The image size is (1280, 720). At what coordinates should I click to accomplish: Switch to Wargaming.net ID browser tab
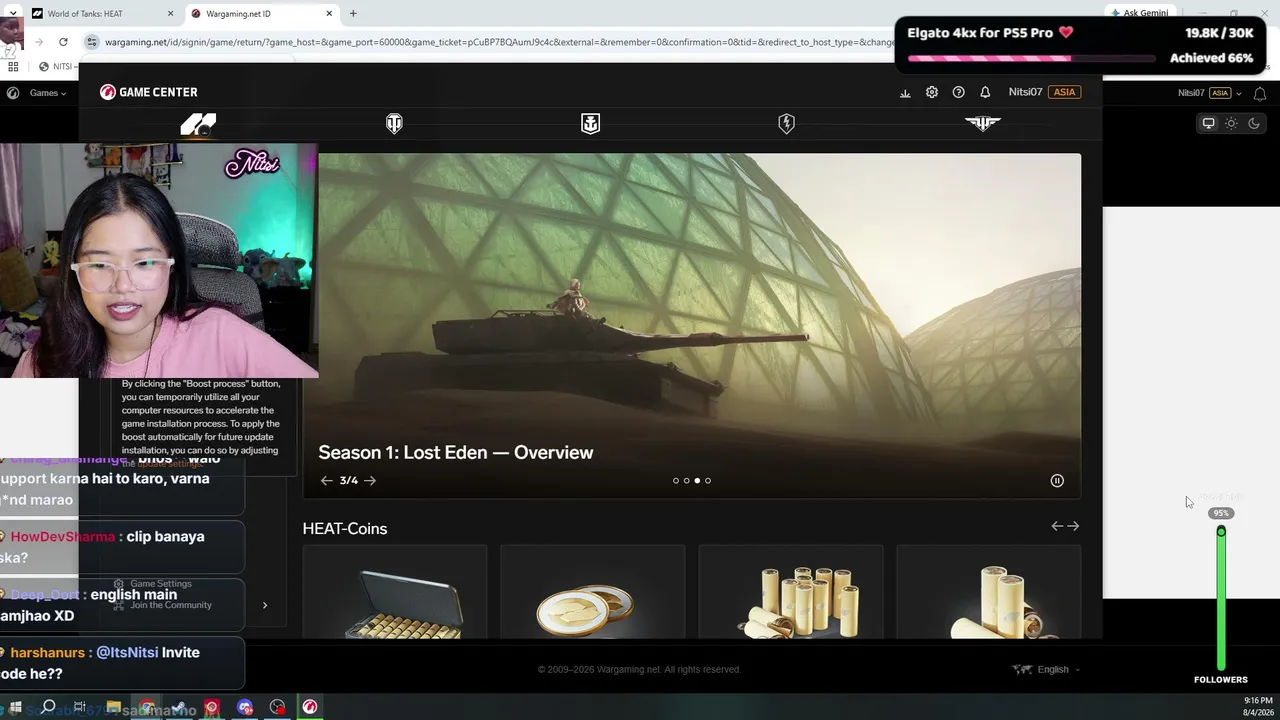[x=260, y=14]
